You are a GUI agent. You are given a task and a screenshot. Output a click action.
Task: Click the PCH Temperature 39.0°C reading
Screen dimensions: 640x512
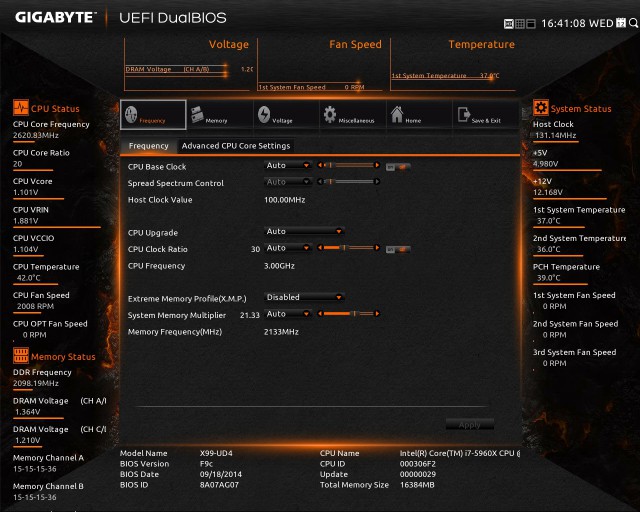coord(549,278)
